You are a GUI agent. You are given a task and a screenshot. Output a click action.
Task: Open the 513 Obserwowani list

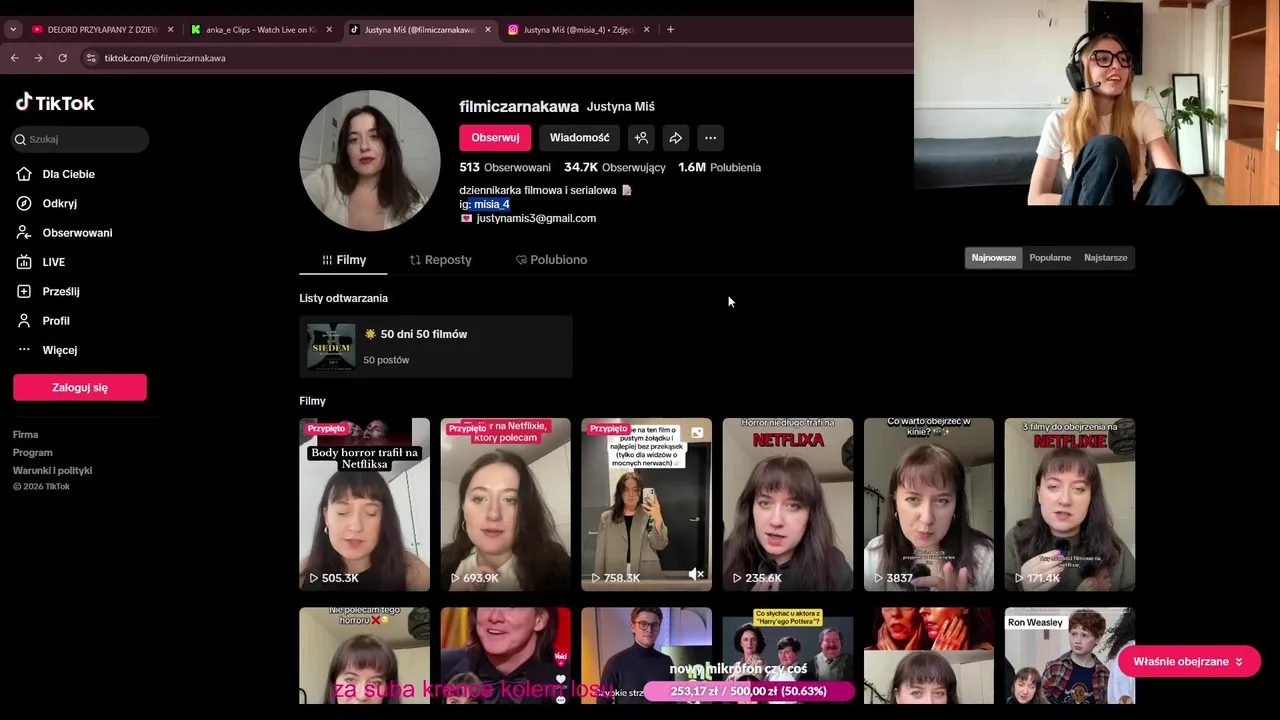click(x=505, y=167)
